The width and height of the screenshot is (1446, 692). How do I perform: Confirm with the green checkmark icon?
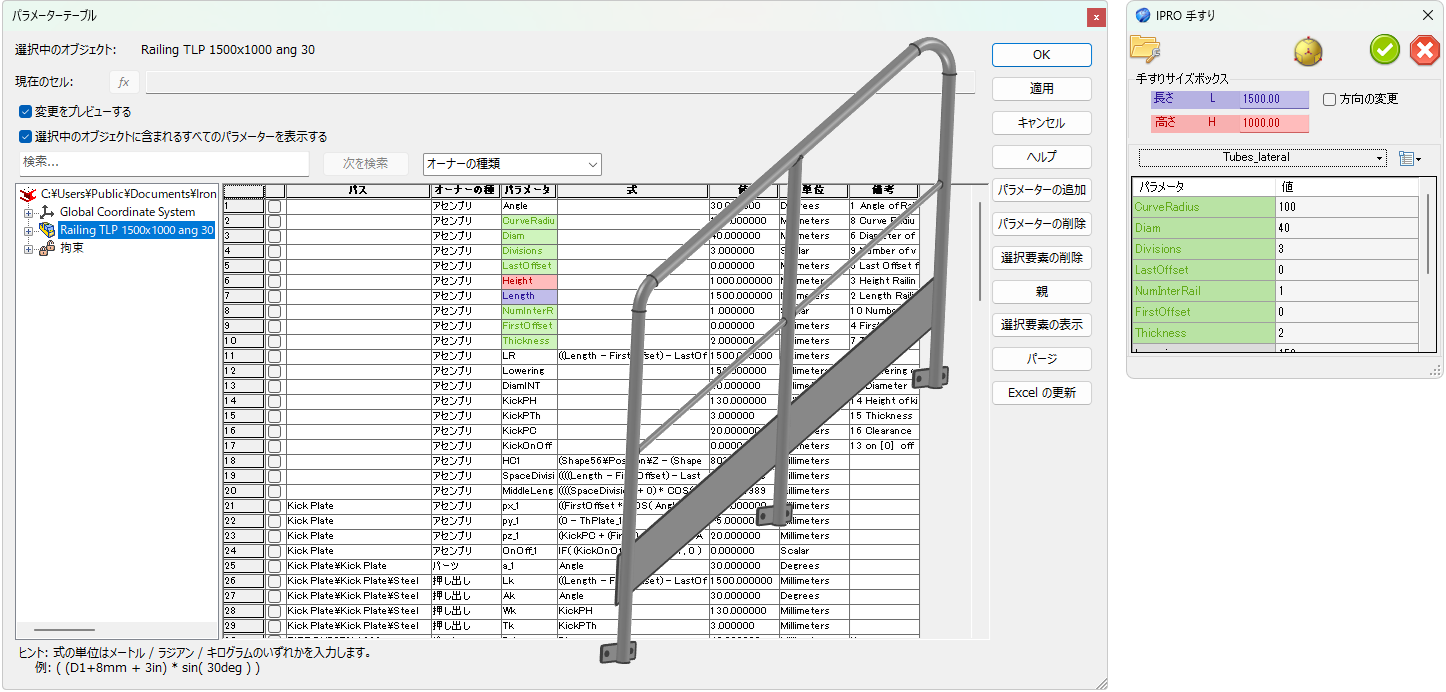[1384, 49]
